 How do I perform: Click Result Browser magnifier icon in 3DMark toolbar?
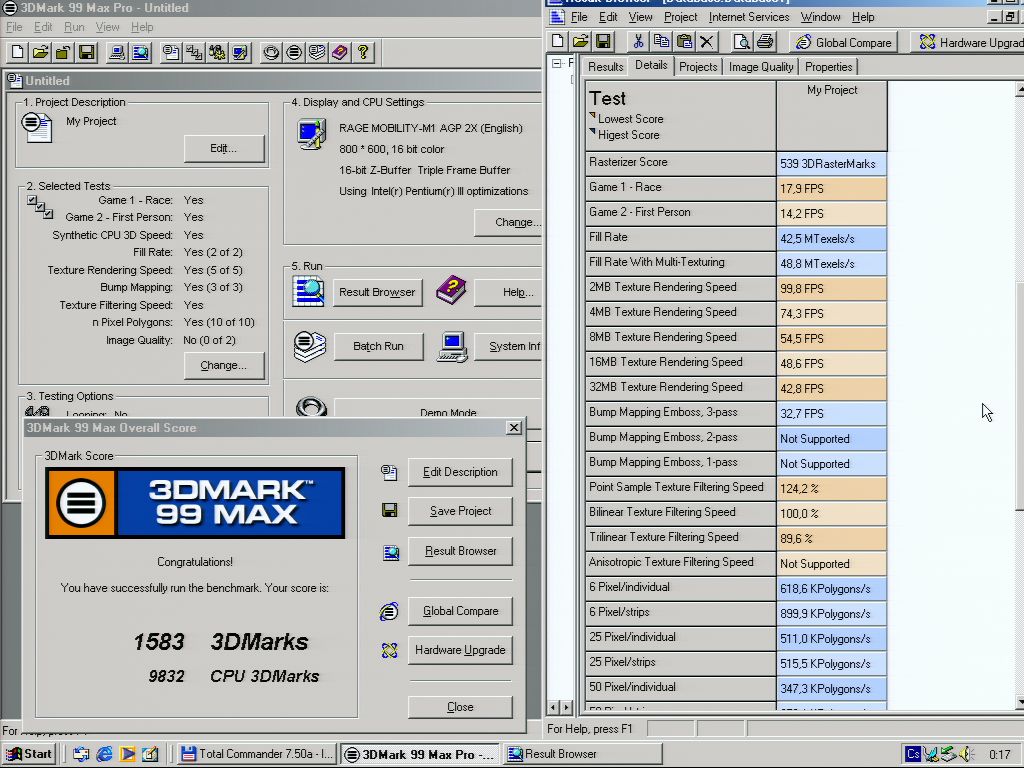[x=140, y=52]
